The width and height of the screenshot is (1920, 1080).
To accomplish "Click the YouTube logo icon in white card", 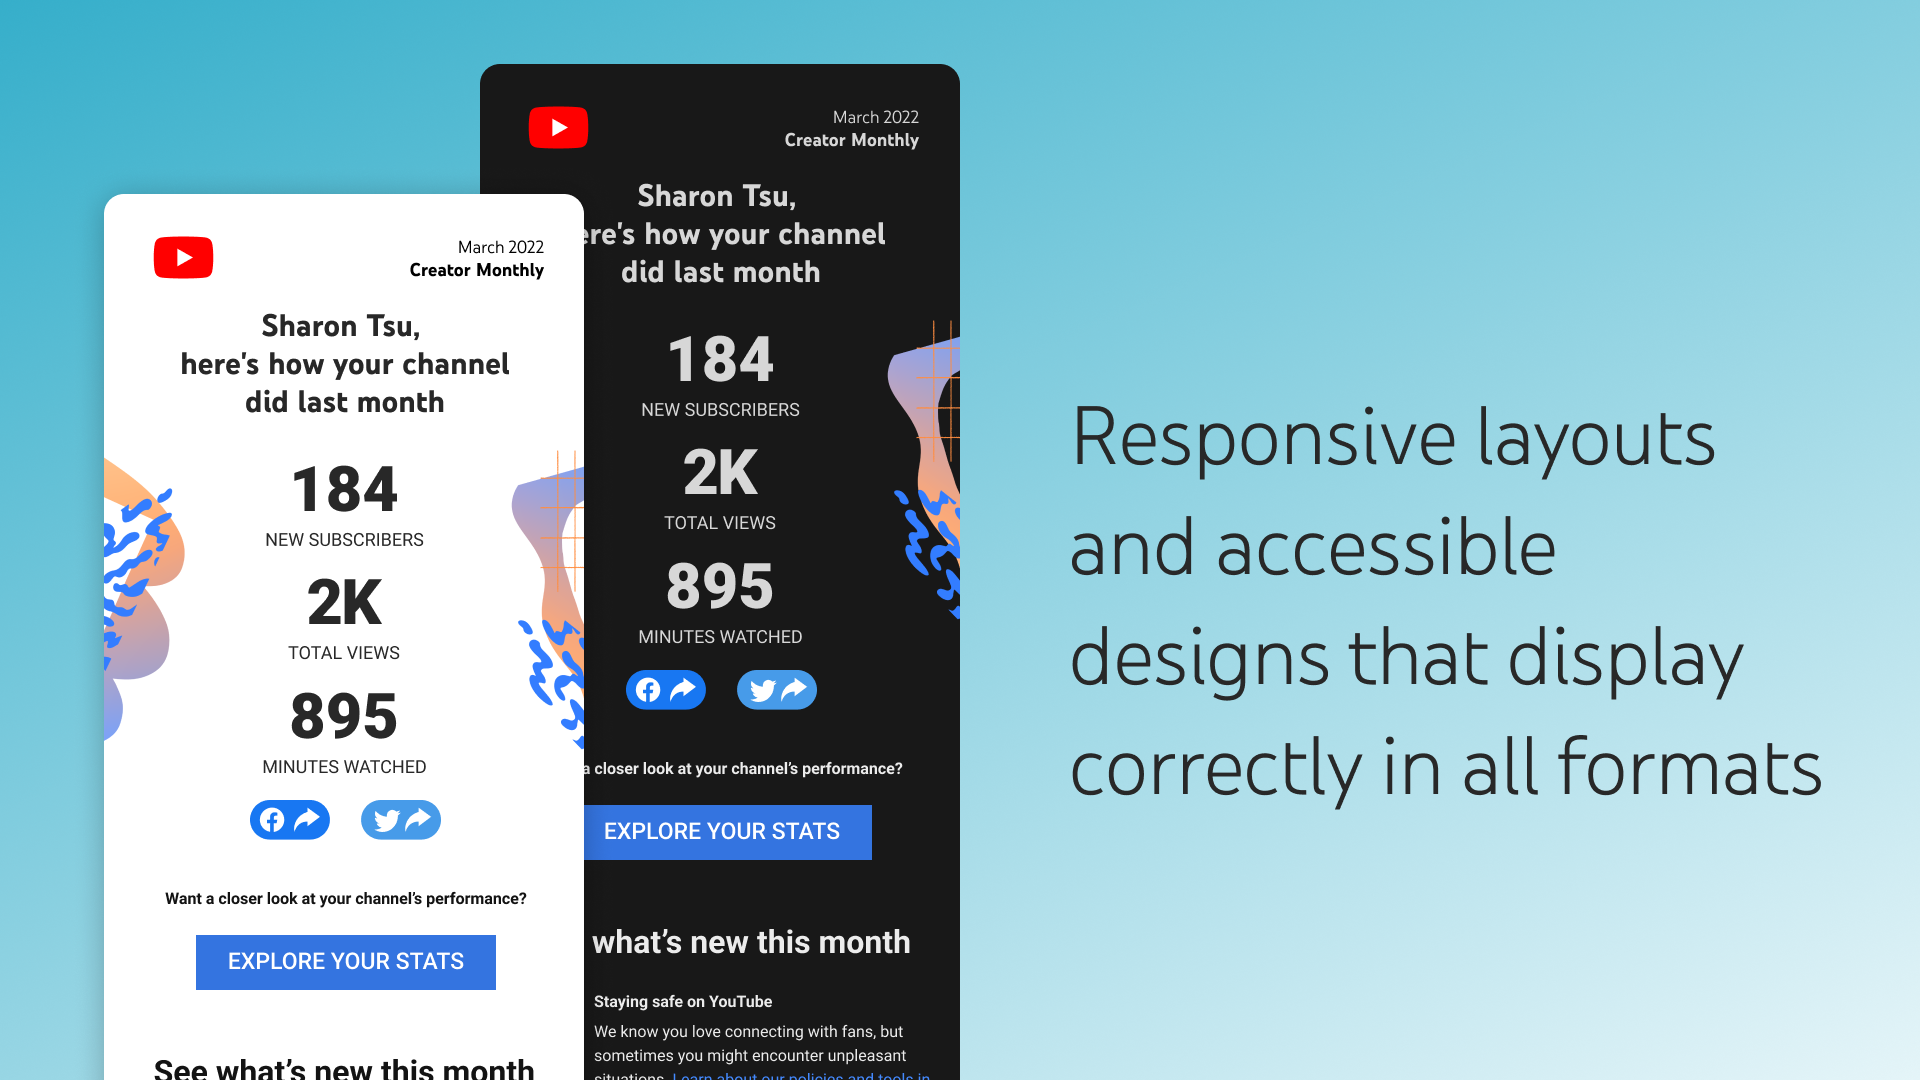I will pos(183,257).
